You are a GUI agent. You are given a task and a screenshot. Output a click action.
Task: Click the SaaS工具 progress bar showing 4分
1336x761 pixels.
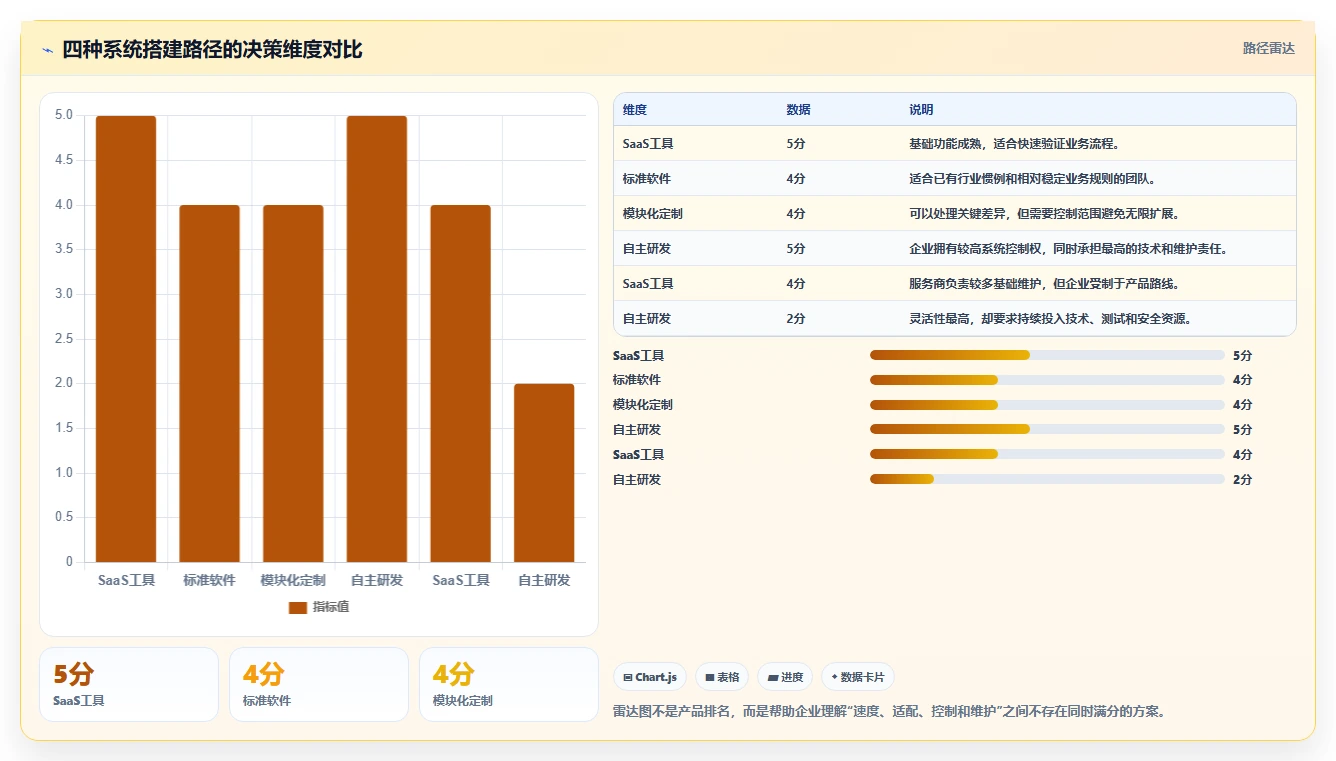click(x=1047, y=454)
